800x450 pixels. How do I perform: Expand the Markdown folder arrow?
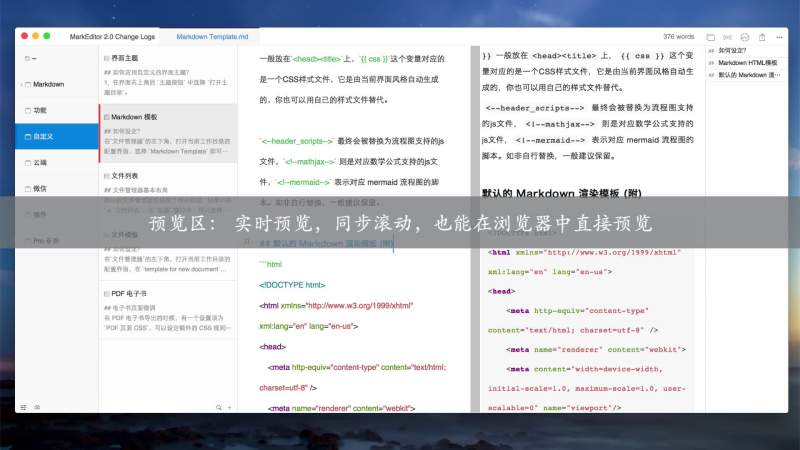click(21, 84)
